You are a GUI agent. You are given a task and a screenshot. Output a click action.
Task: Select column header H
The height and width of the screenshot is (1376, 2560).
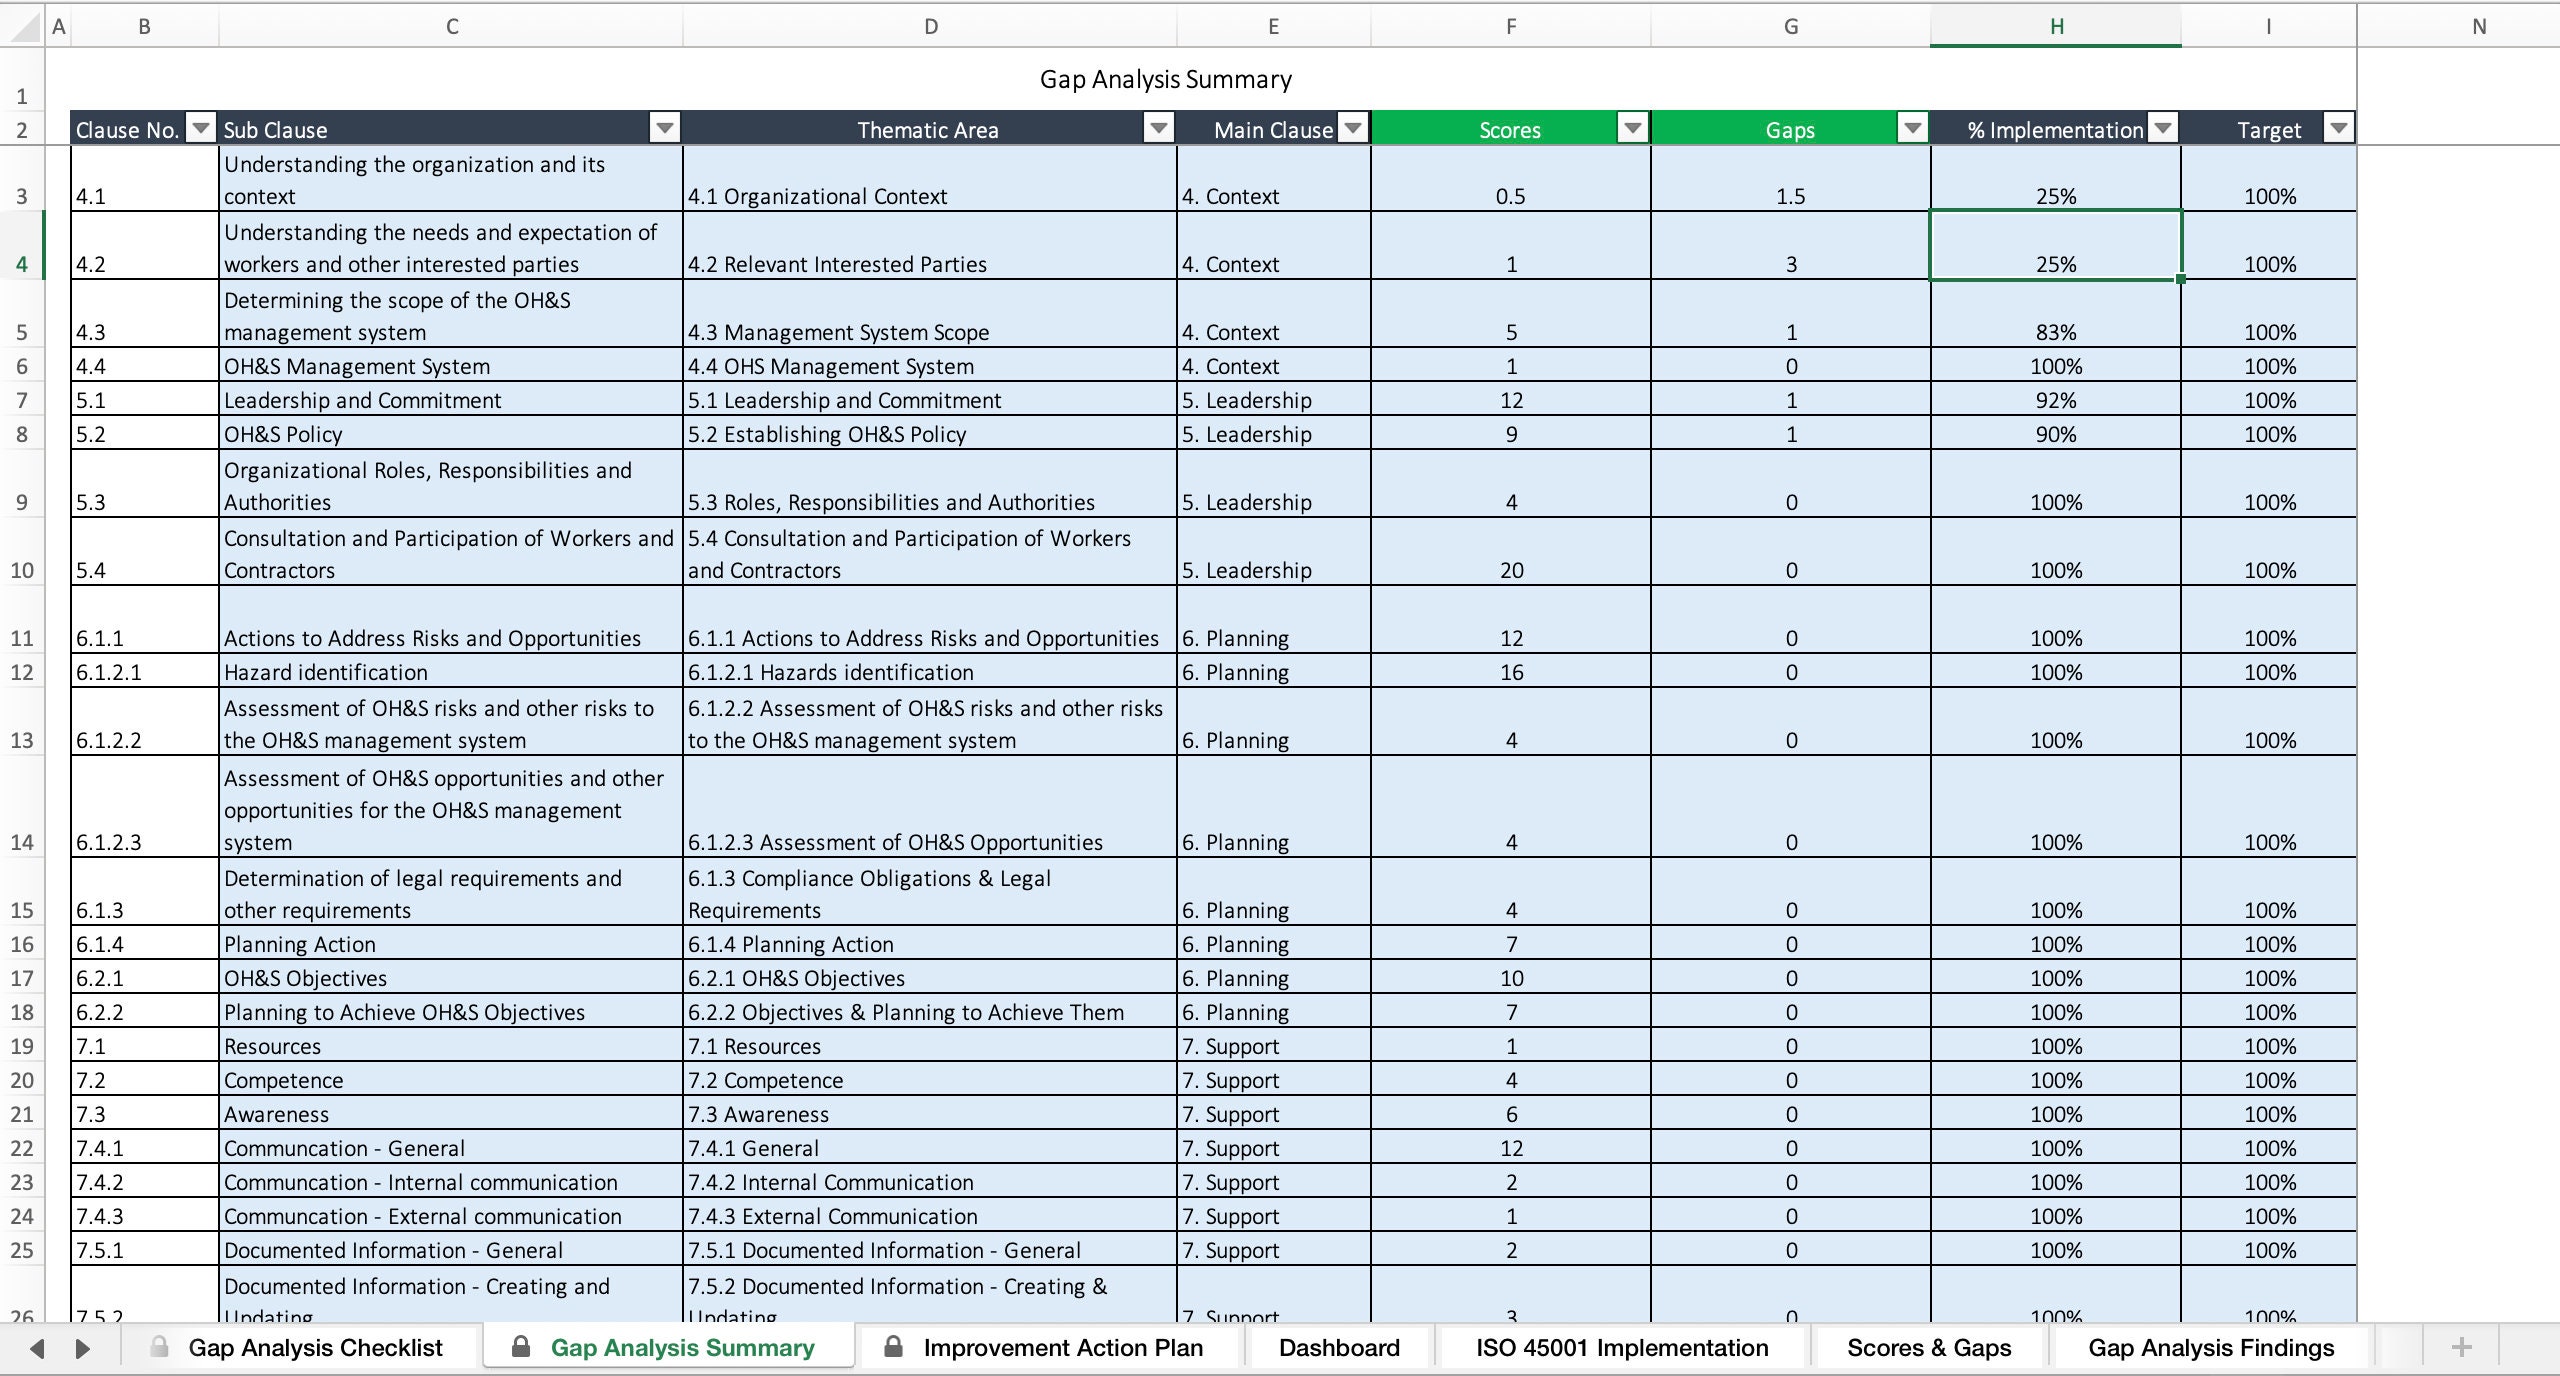point(2055,26)
